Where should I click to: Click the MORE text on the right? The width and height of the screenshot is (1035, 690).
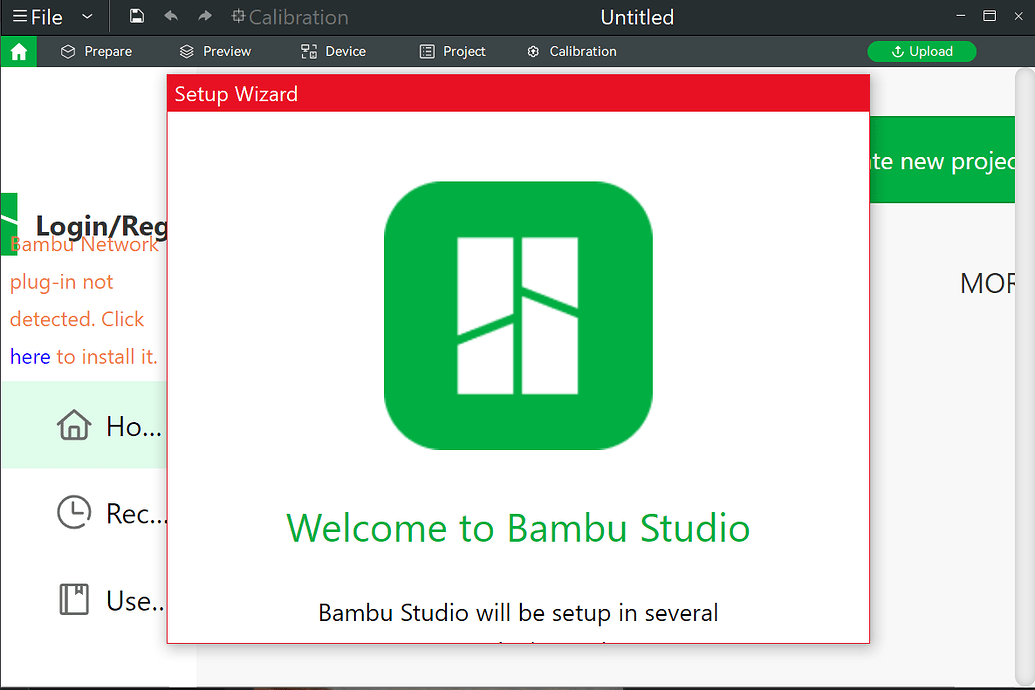pos(987,284)
